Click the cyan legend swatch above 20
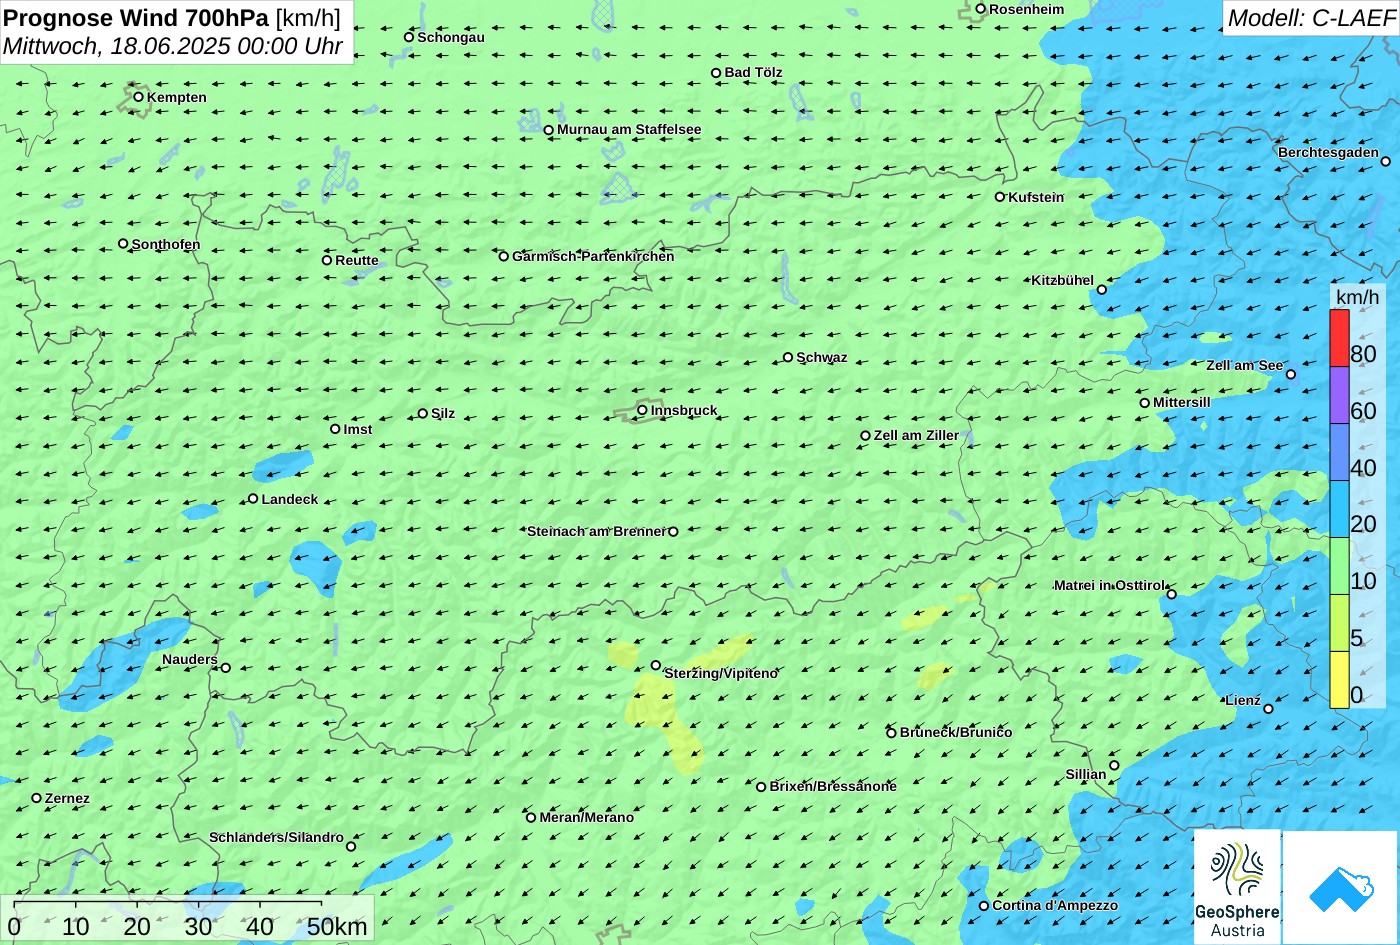 pos(1339,509)
